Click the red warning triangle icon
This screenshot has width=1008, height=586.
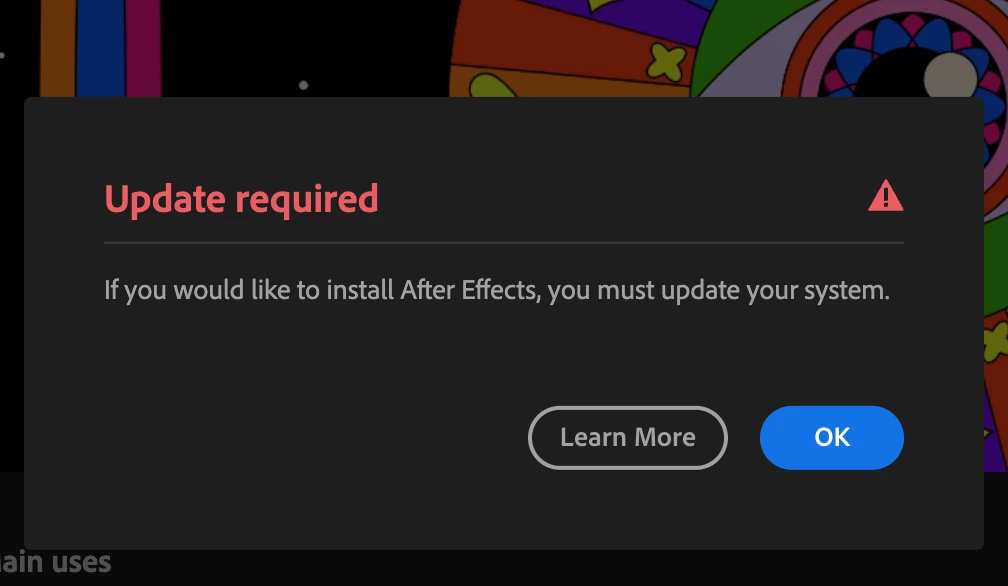click(x=885, y=195)
